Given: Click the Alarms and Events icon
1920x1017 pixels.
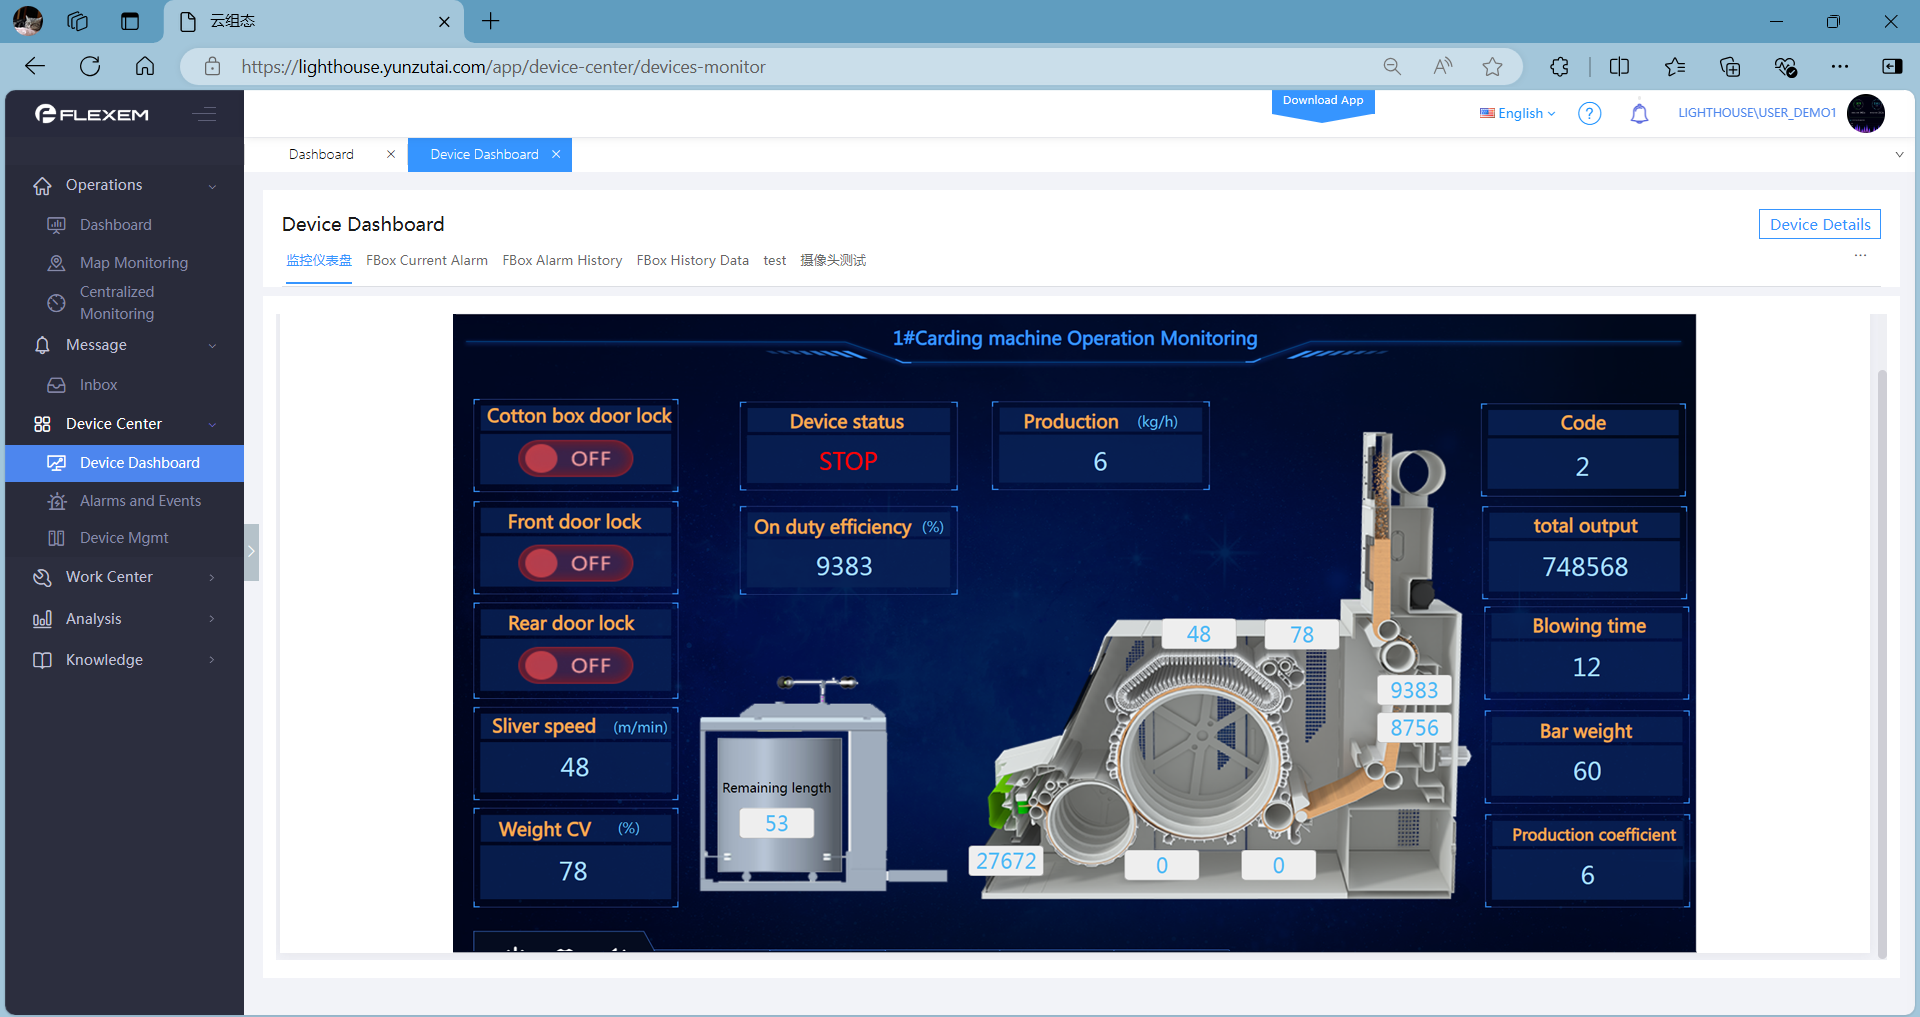Looking at the screenshot, I should (57, 501).
